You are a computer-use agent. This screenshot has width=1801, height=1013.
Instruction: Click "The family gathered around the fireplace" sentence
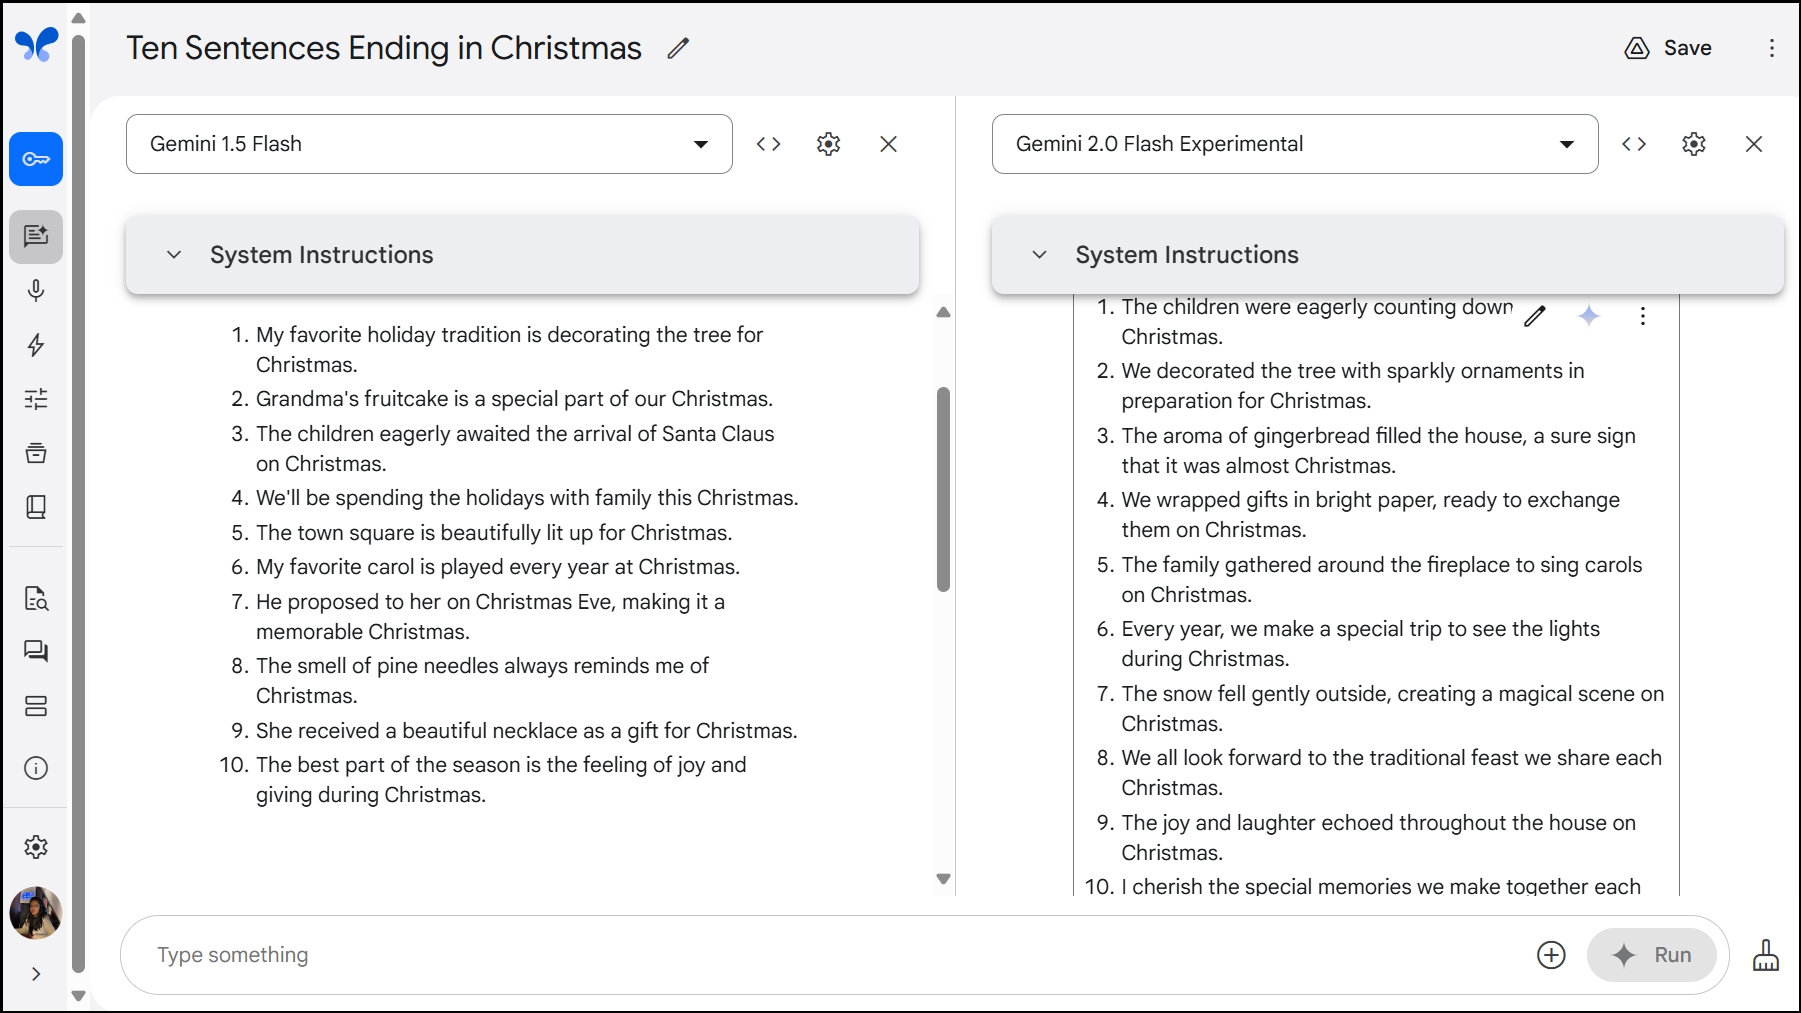tap(1382, 580)
